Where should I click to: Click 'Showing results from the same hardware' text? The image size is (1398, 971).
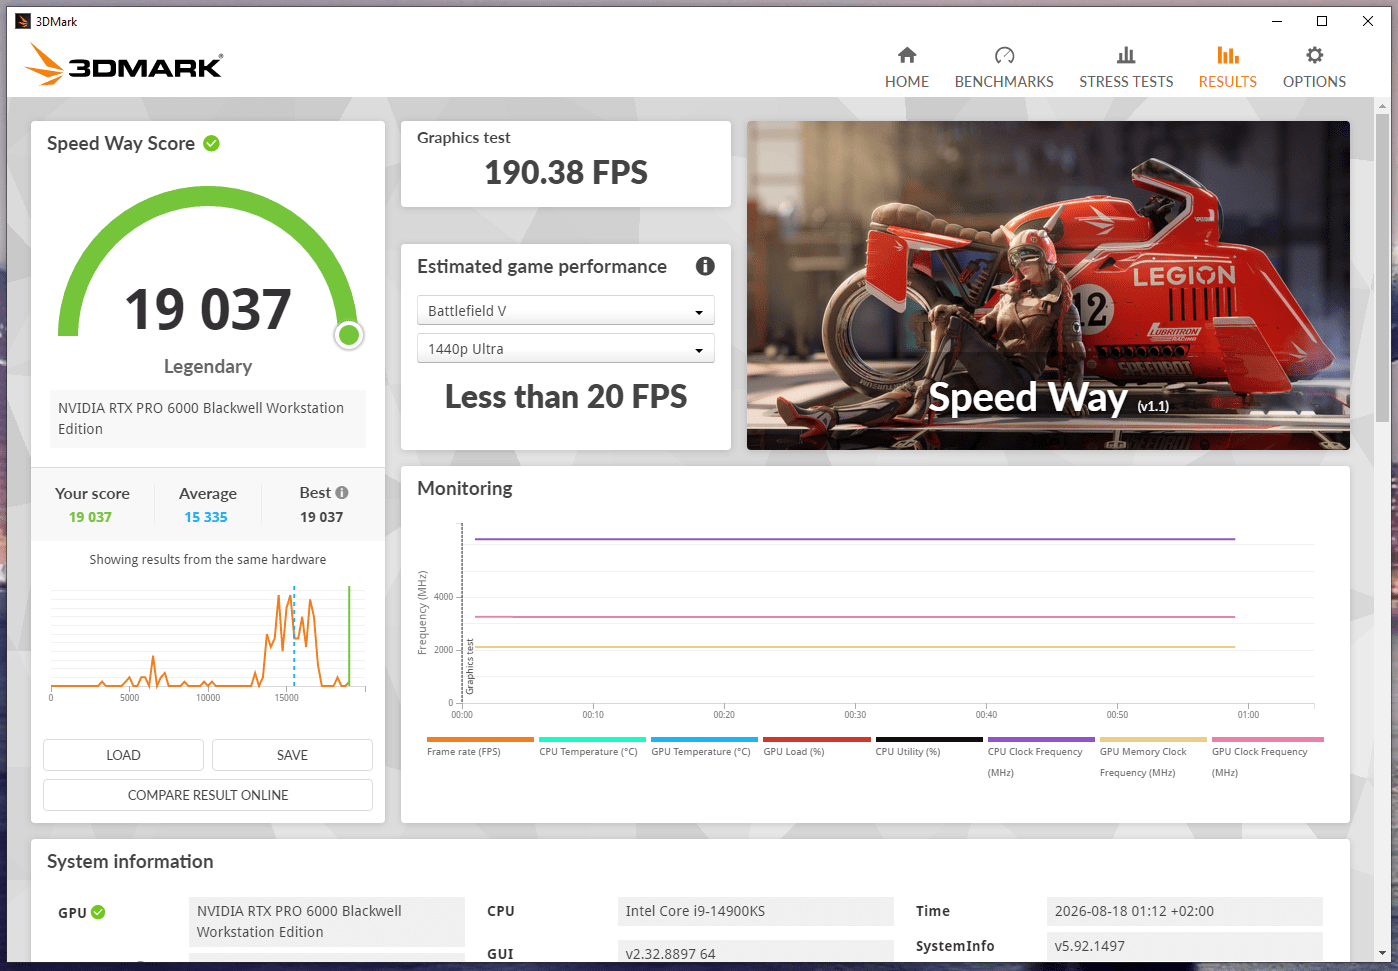pos(208,559)
